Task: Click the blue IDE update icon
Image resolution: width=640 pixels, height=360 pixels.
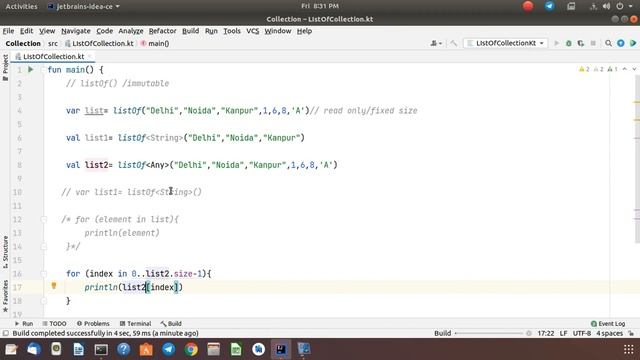Action: point(620,43)
